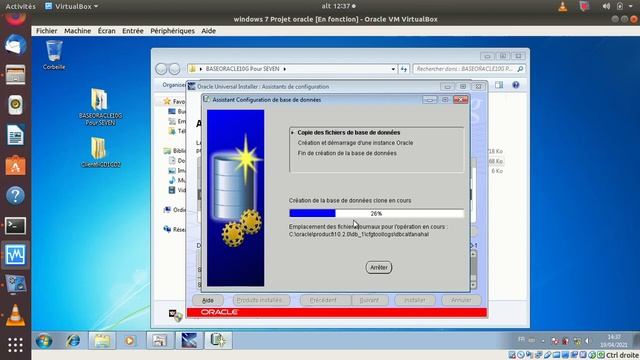Click the Windows Start orb

[44, 340]
